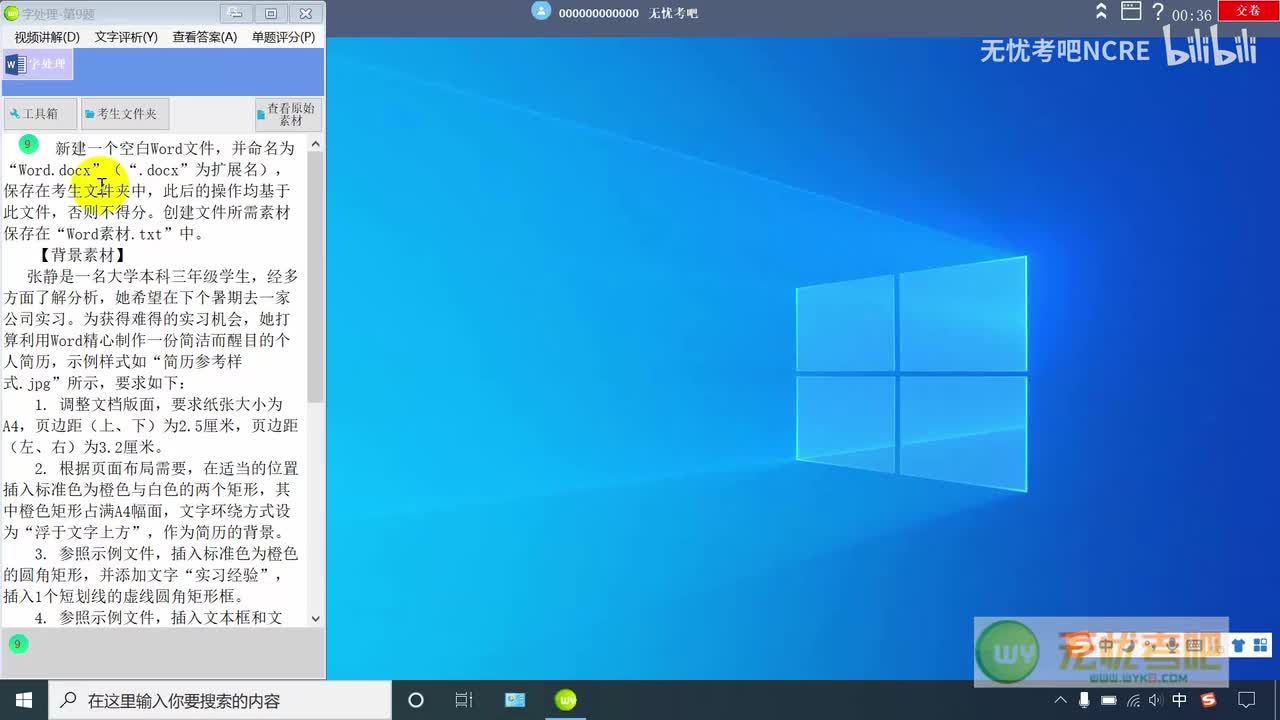Click the taskbar search box

[x=220, y=700]
